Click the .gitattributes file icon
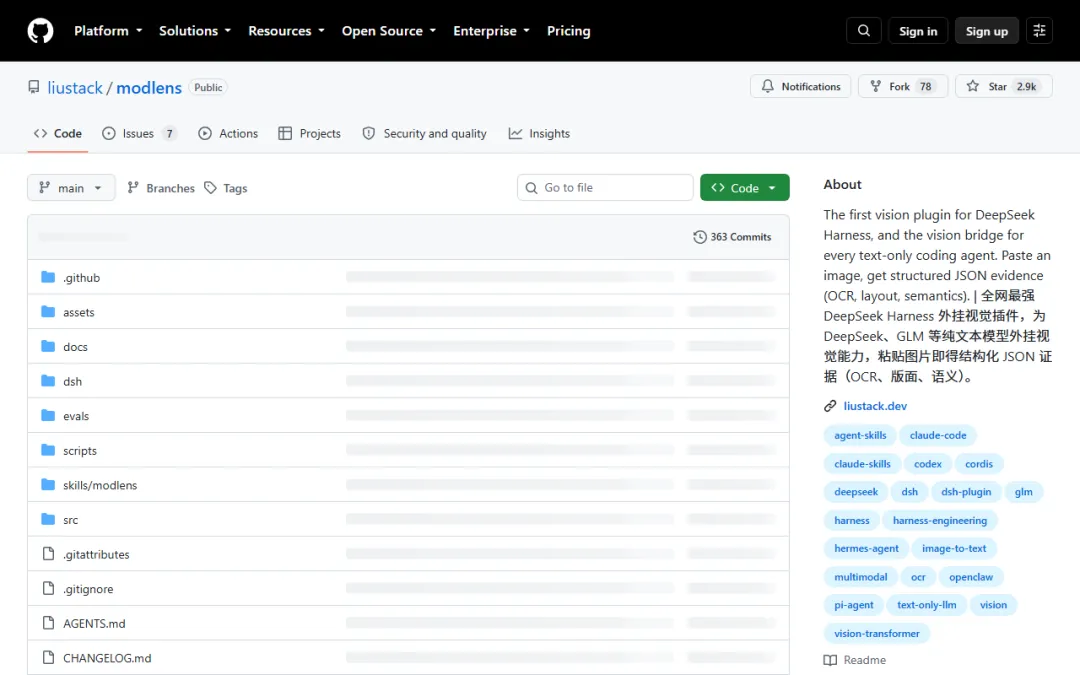This screenshot has width=1080, height=675. 48,554
